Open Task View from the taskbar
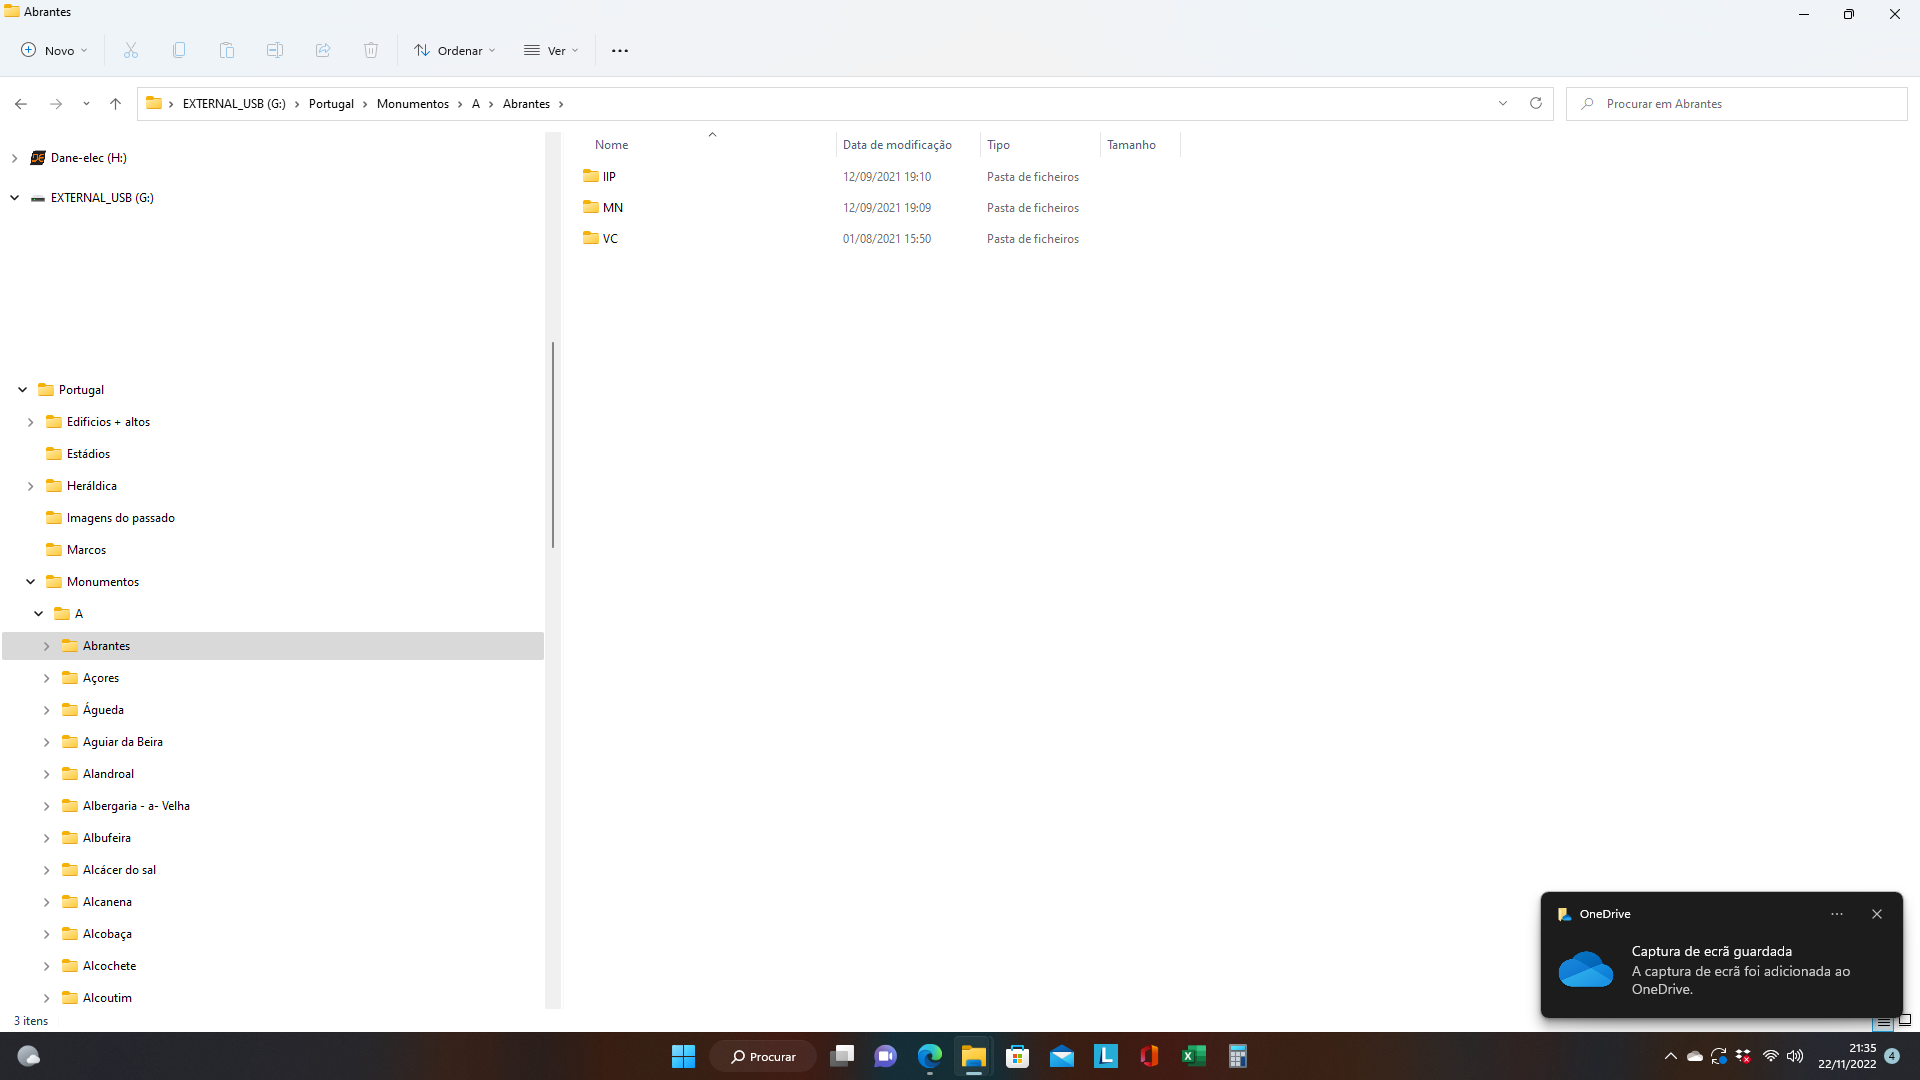 (x=842, y=1056)
